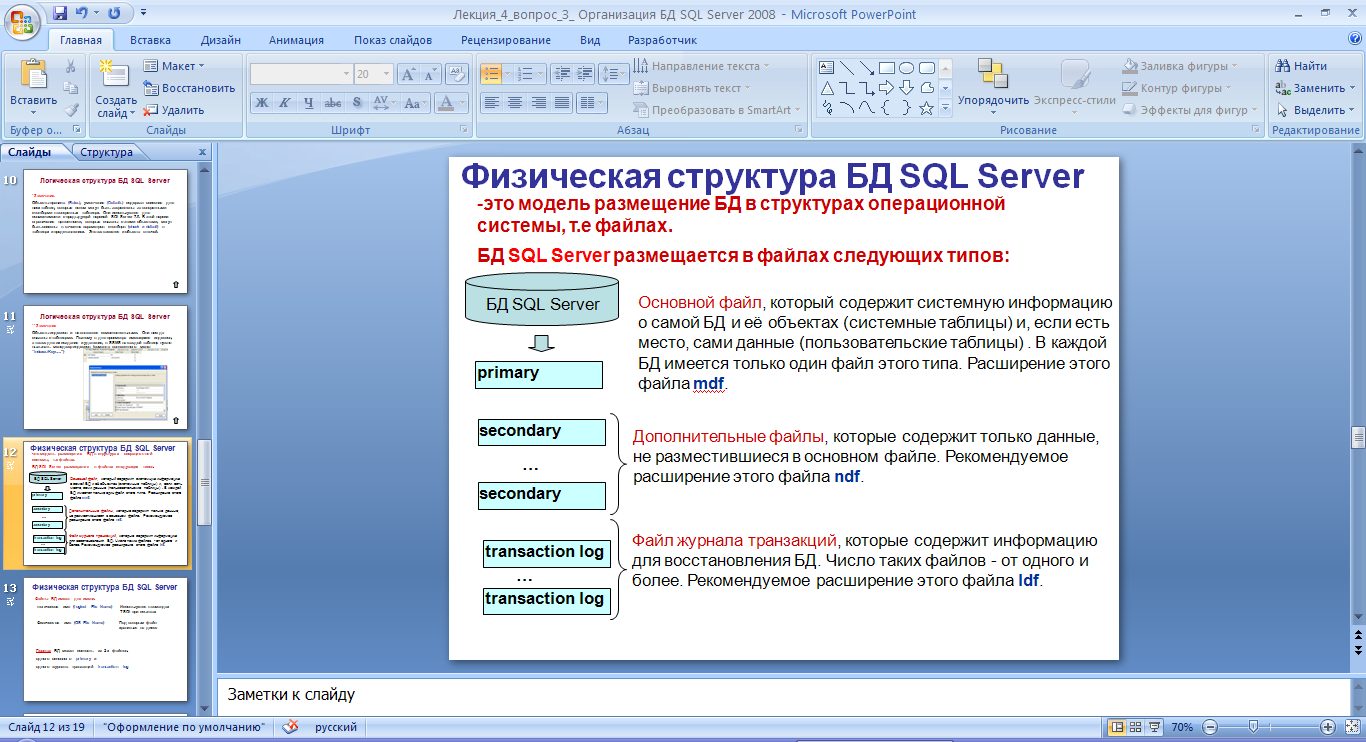Viewport: 1366px width, 742px height.
Task: Start Slide Show view from status bar
Action: 1156,727
